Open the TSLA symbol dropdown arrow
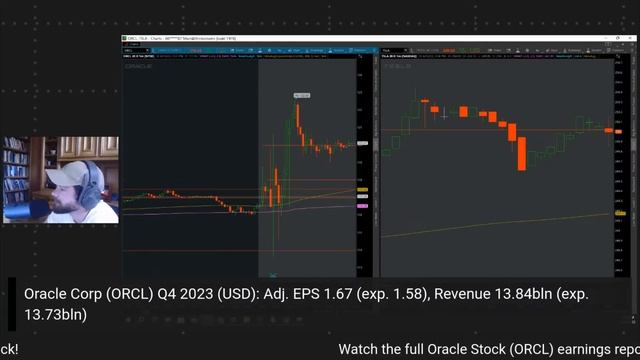The width and height of the screenshot is (640, 360). 406,50
